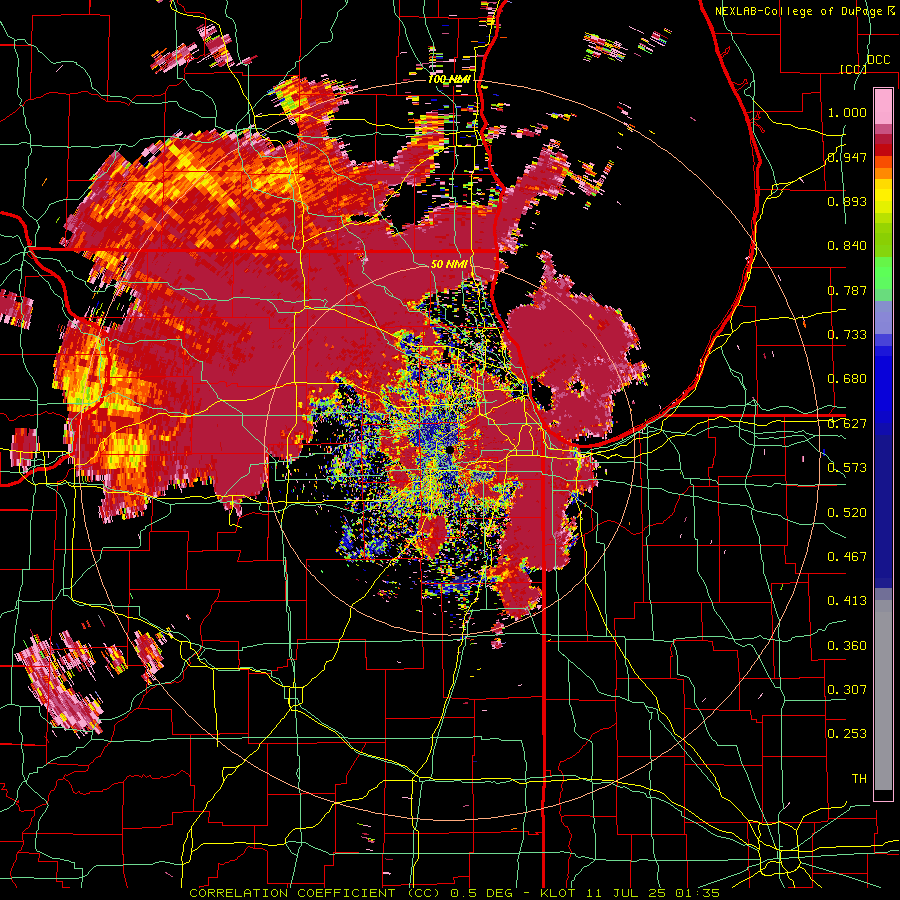The image size is (900, 900).
Task: Click the 0.893 scale value
Action: [x=847, y=201]
